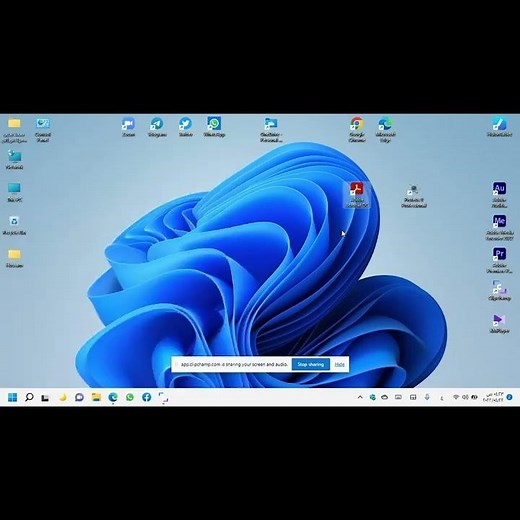Screen dimensions: 520x520
Task: Open the Wi-Fi network tray icon
Action: [456, 397]
